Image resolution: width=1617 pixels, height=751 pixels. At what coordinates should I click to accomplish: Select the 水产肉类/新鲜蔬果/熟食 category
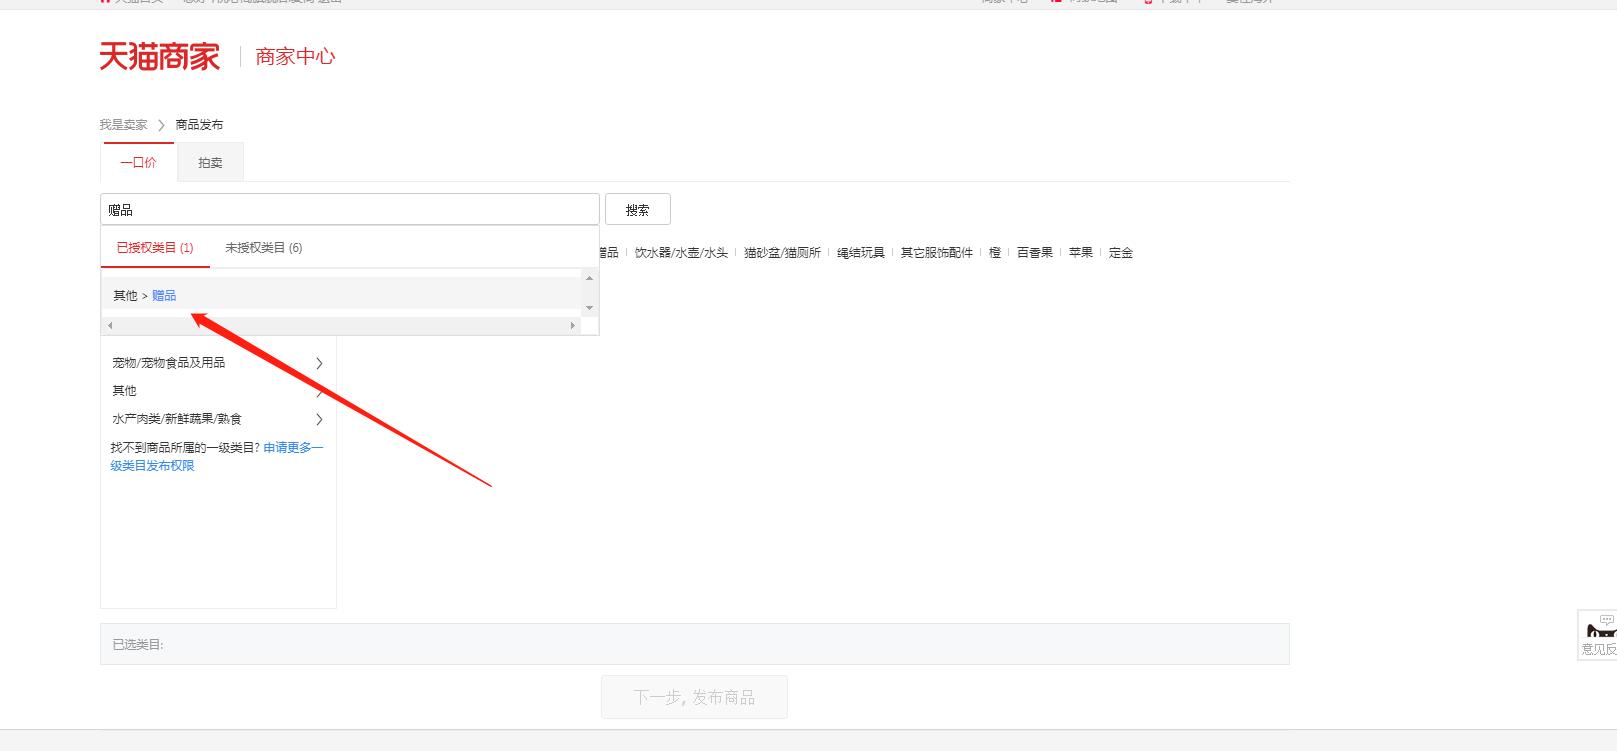click(x=218, y=419)
